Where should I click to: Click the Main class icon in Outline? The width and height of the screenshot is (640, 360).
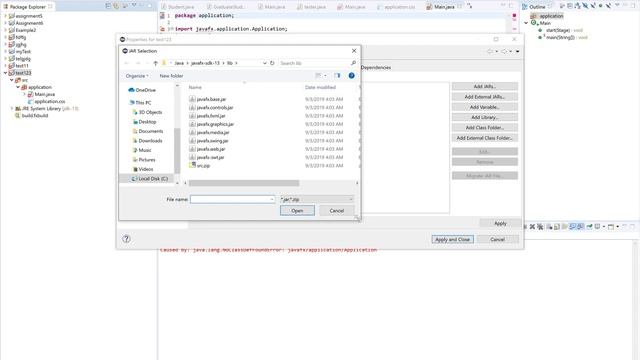pyautogui.click(x=533, y=23)
